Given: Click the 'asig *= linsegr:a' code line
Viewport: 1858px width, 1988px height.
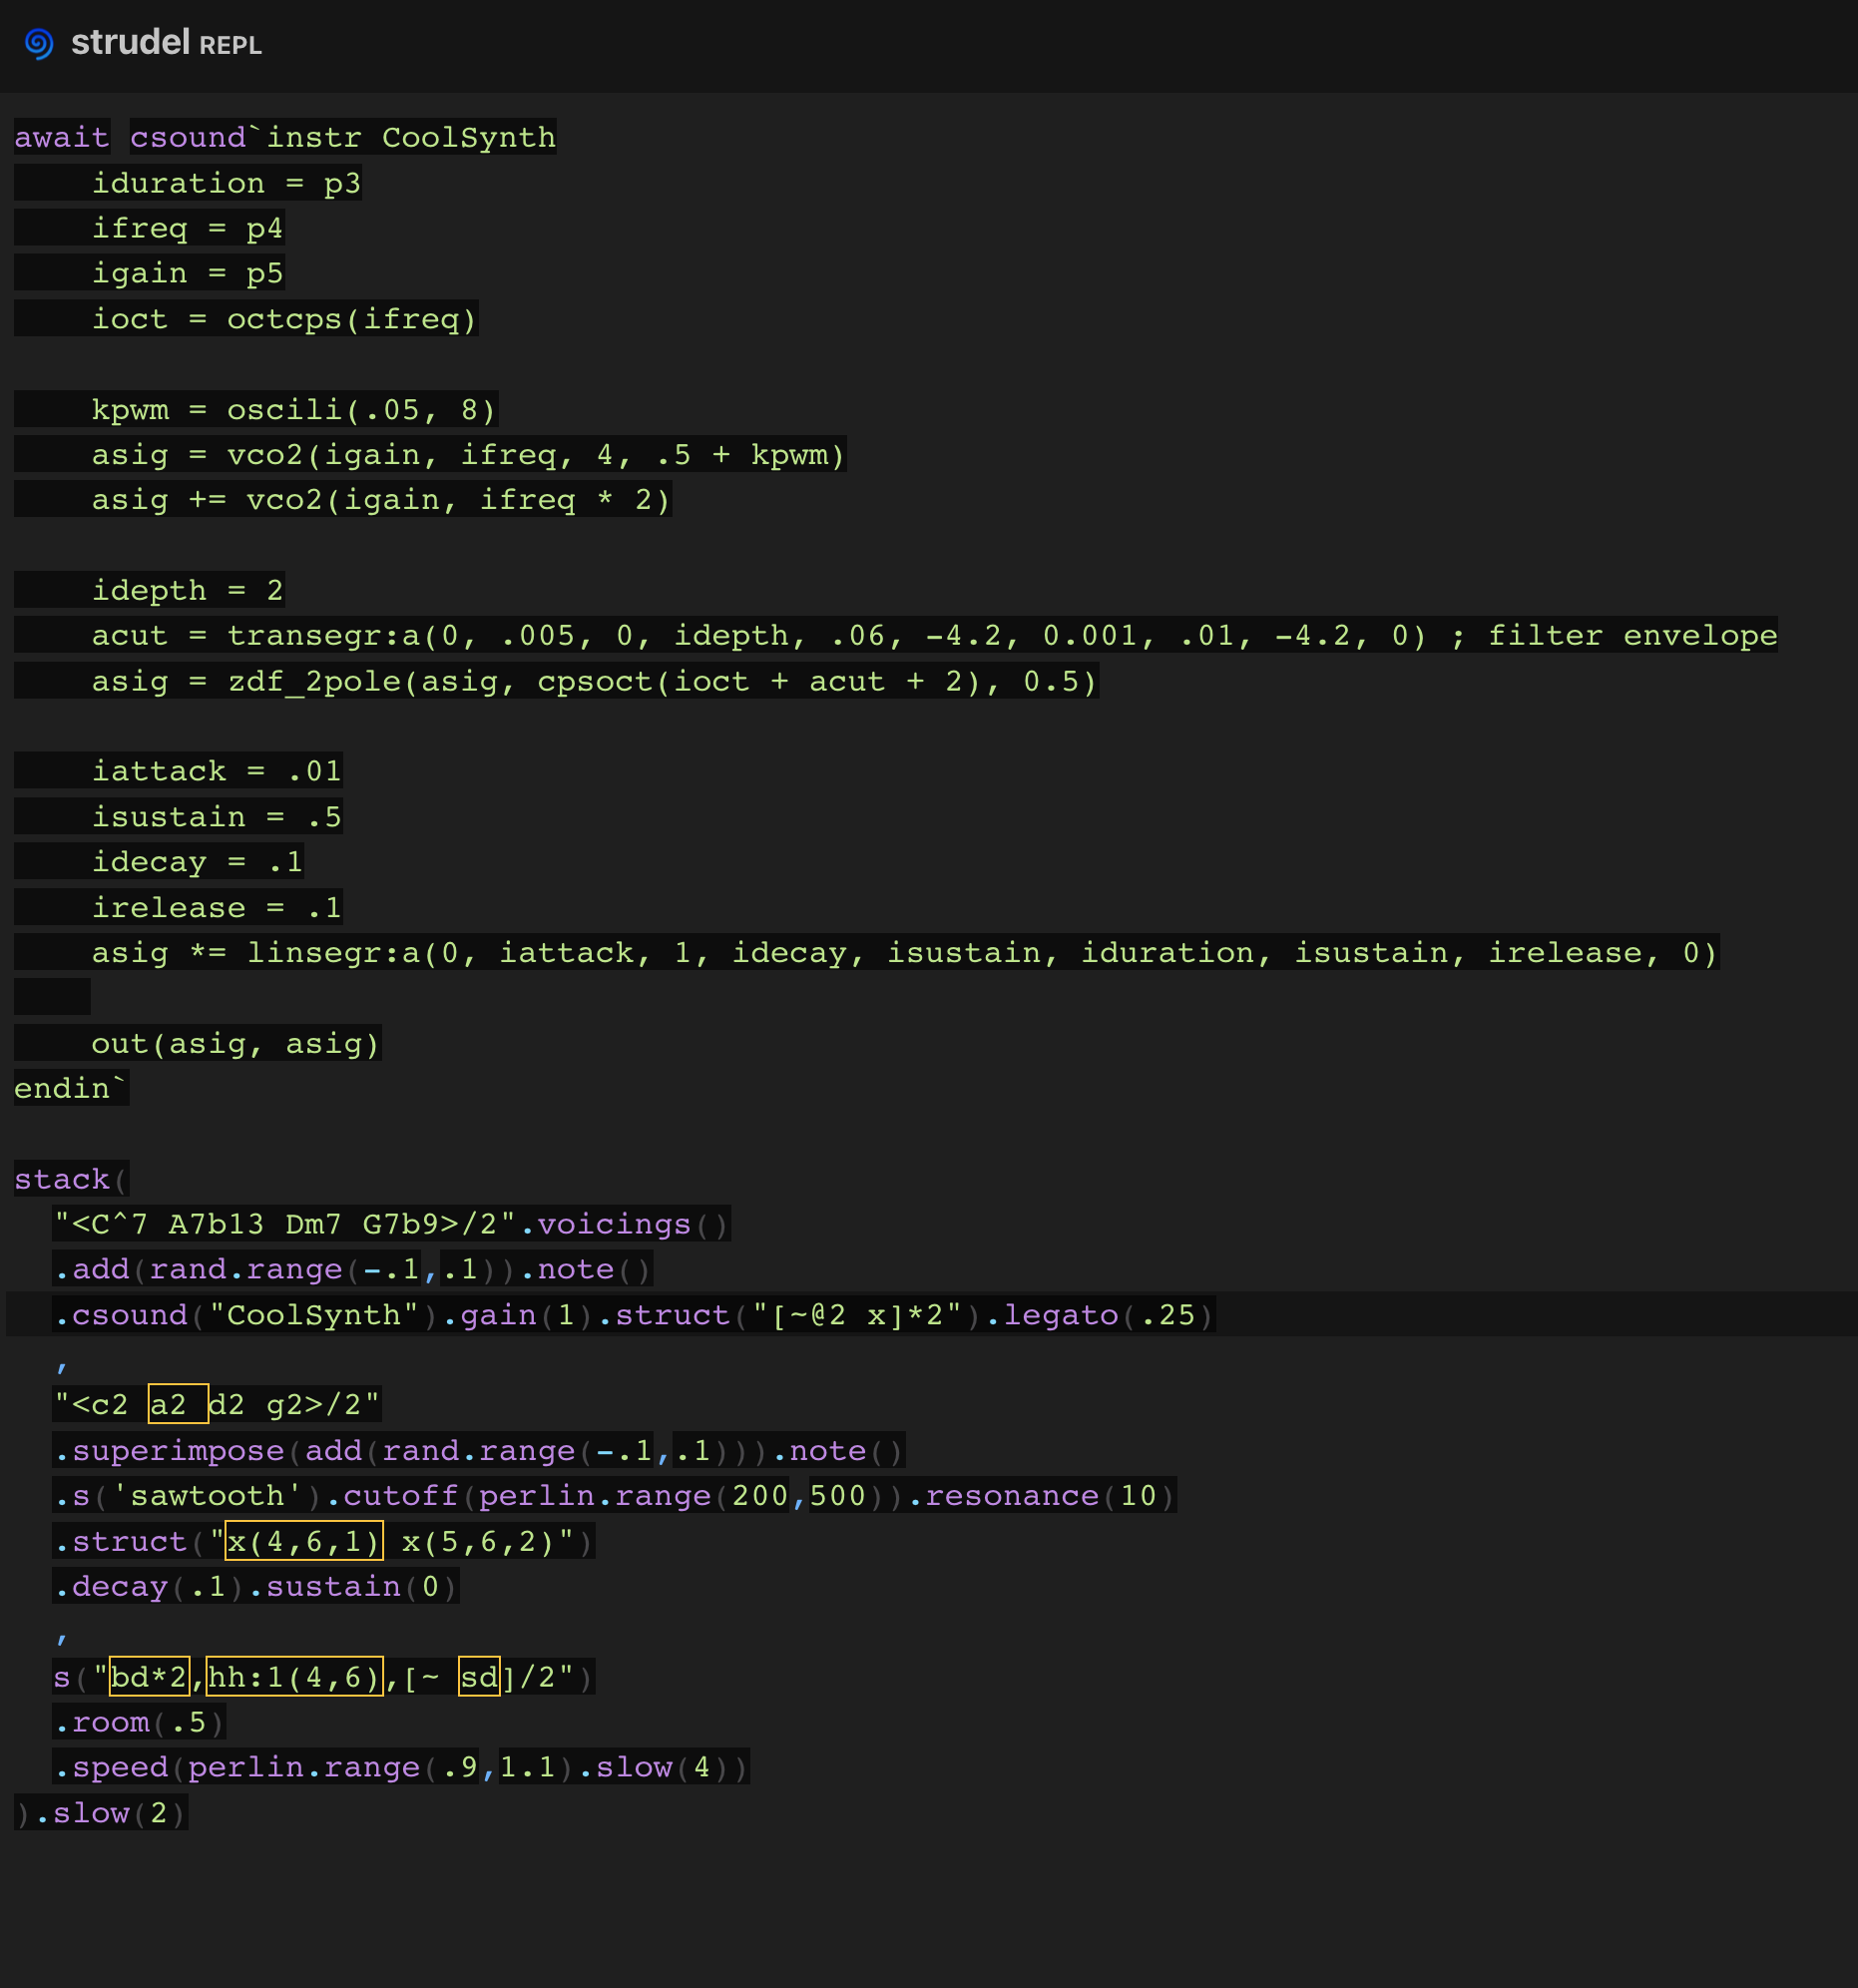Looking at the screenshot, I should pos(905,952).
